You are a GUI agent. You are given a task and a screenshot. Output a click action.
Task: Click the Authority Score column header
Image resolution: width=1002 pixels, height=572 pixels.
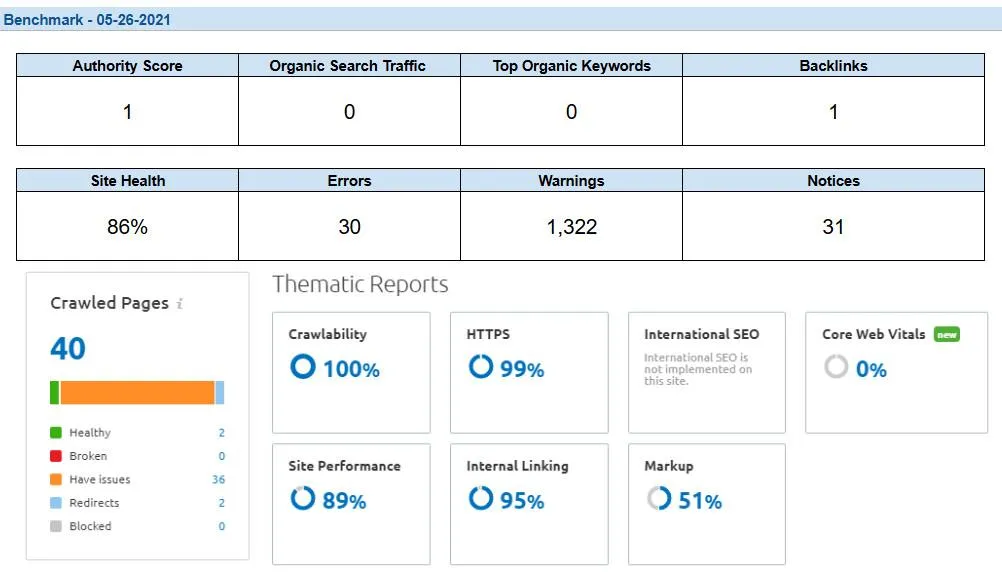point(127,65)
